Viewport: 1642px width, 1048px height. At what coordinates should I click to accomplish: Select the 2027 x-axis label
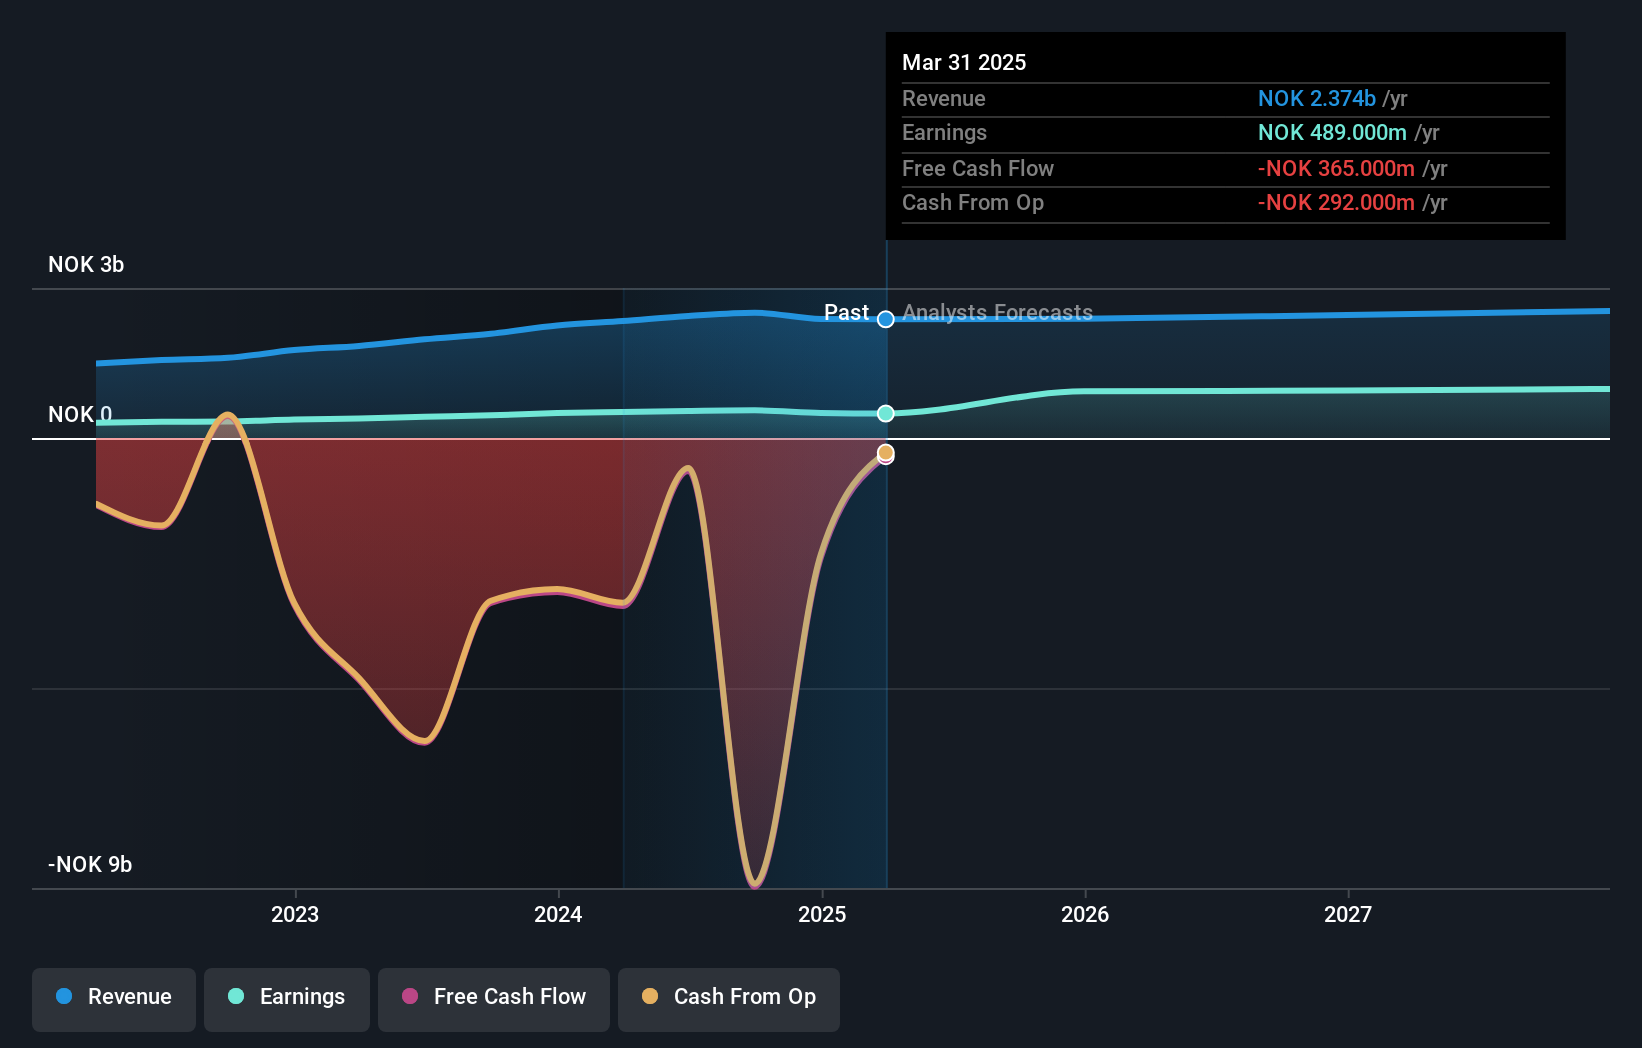point(1348,914)
